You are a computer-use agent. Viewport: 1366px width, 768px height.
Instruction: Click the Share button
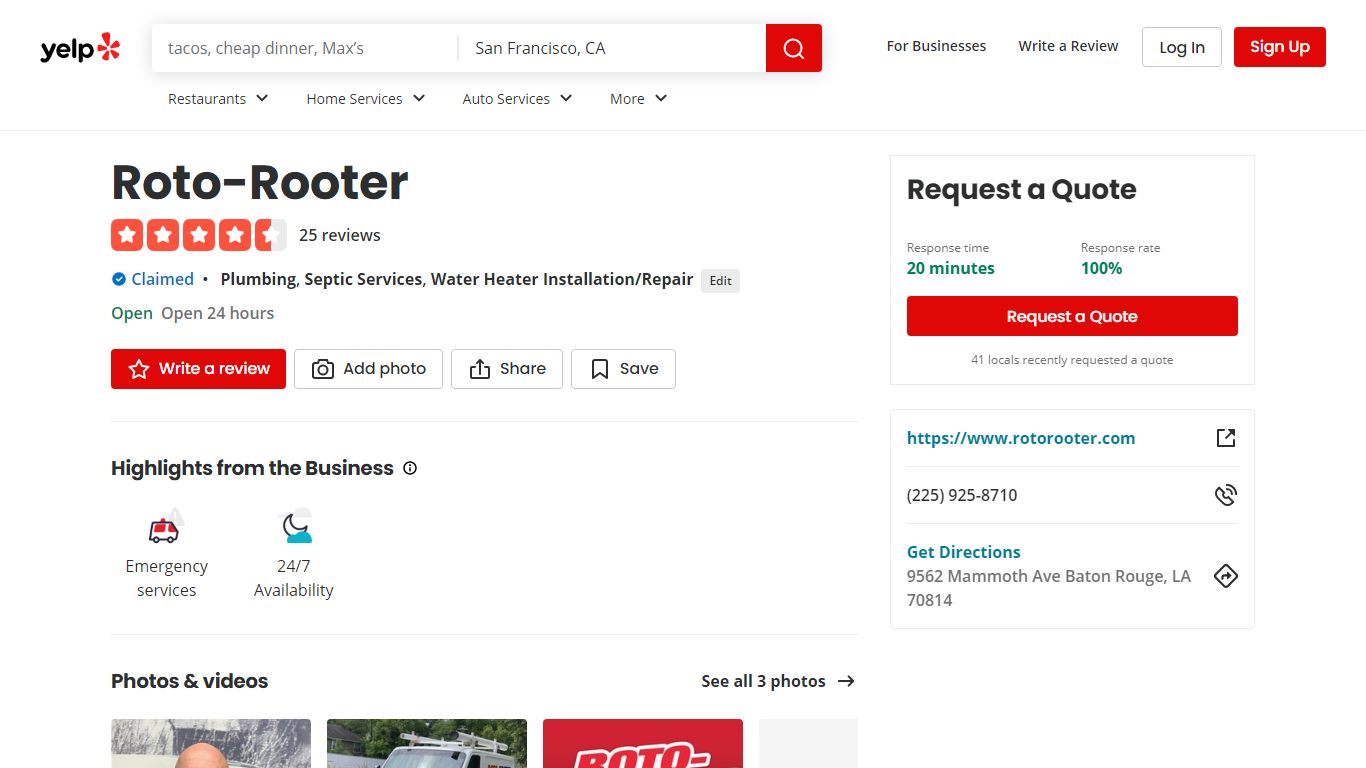507,369
